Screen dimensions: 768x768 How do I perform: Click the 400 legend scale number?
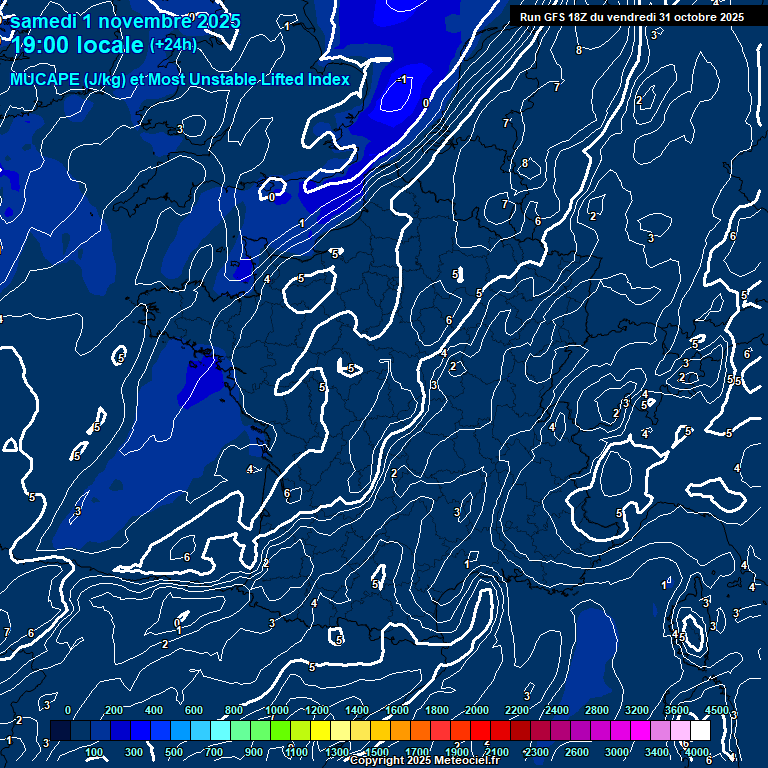pyautogui.click(x=153, y=710)
